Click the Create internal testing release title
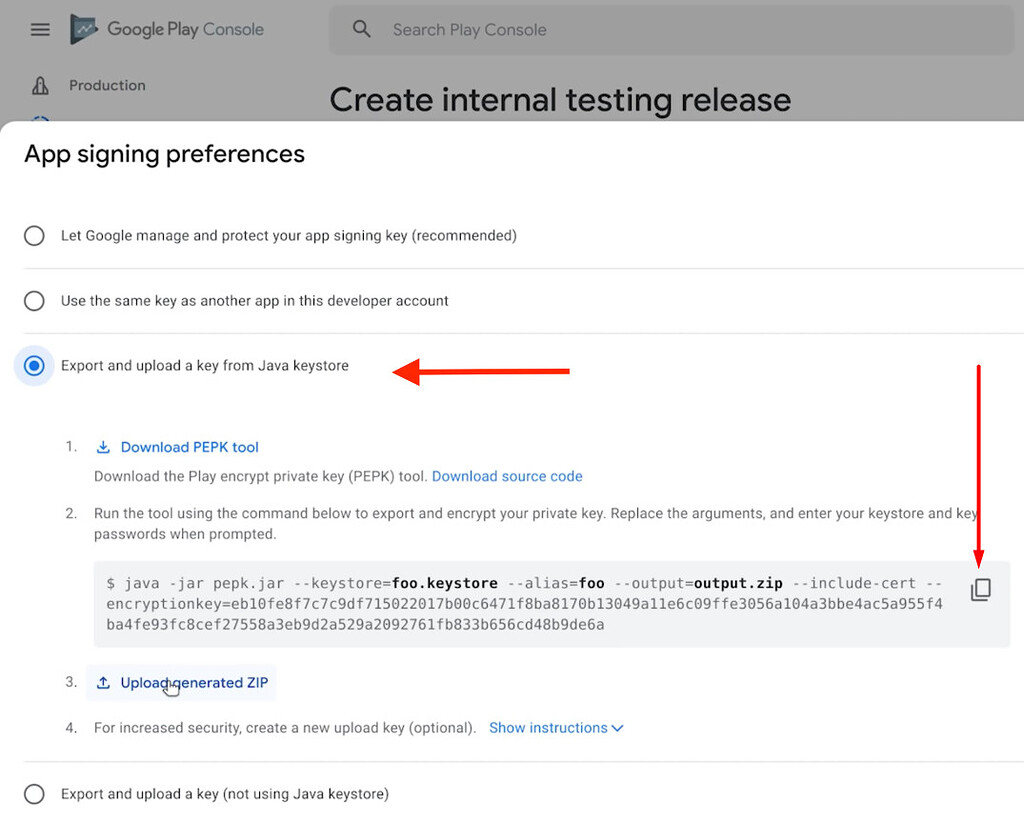The width and height of the screenshot is (1024, 823). click(560, 100)
